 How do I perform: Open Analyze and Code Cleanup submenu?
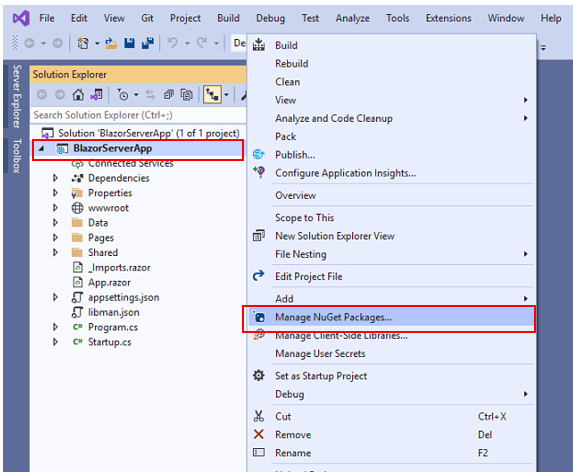click(391, 118)
